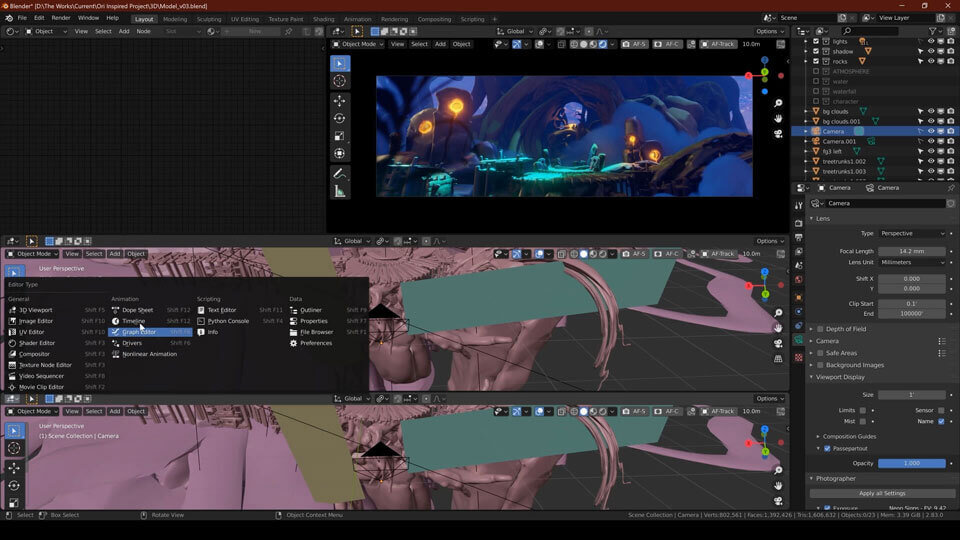Click the Clip Start value field
960x540 pixels.
click(x=912, y=304)
